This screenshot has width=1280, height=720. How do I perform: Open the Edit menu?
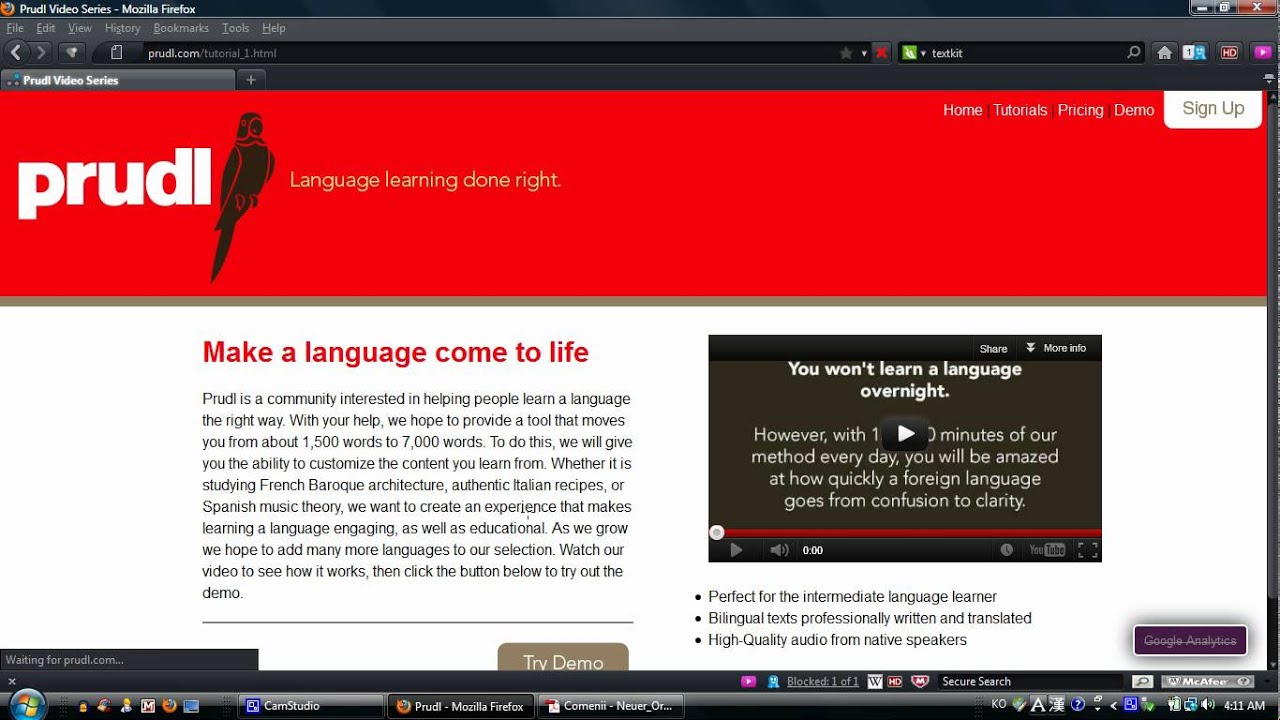(x=46, y=28)
